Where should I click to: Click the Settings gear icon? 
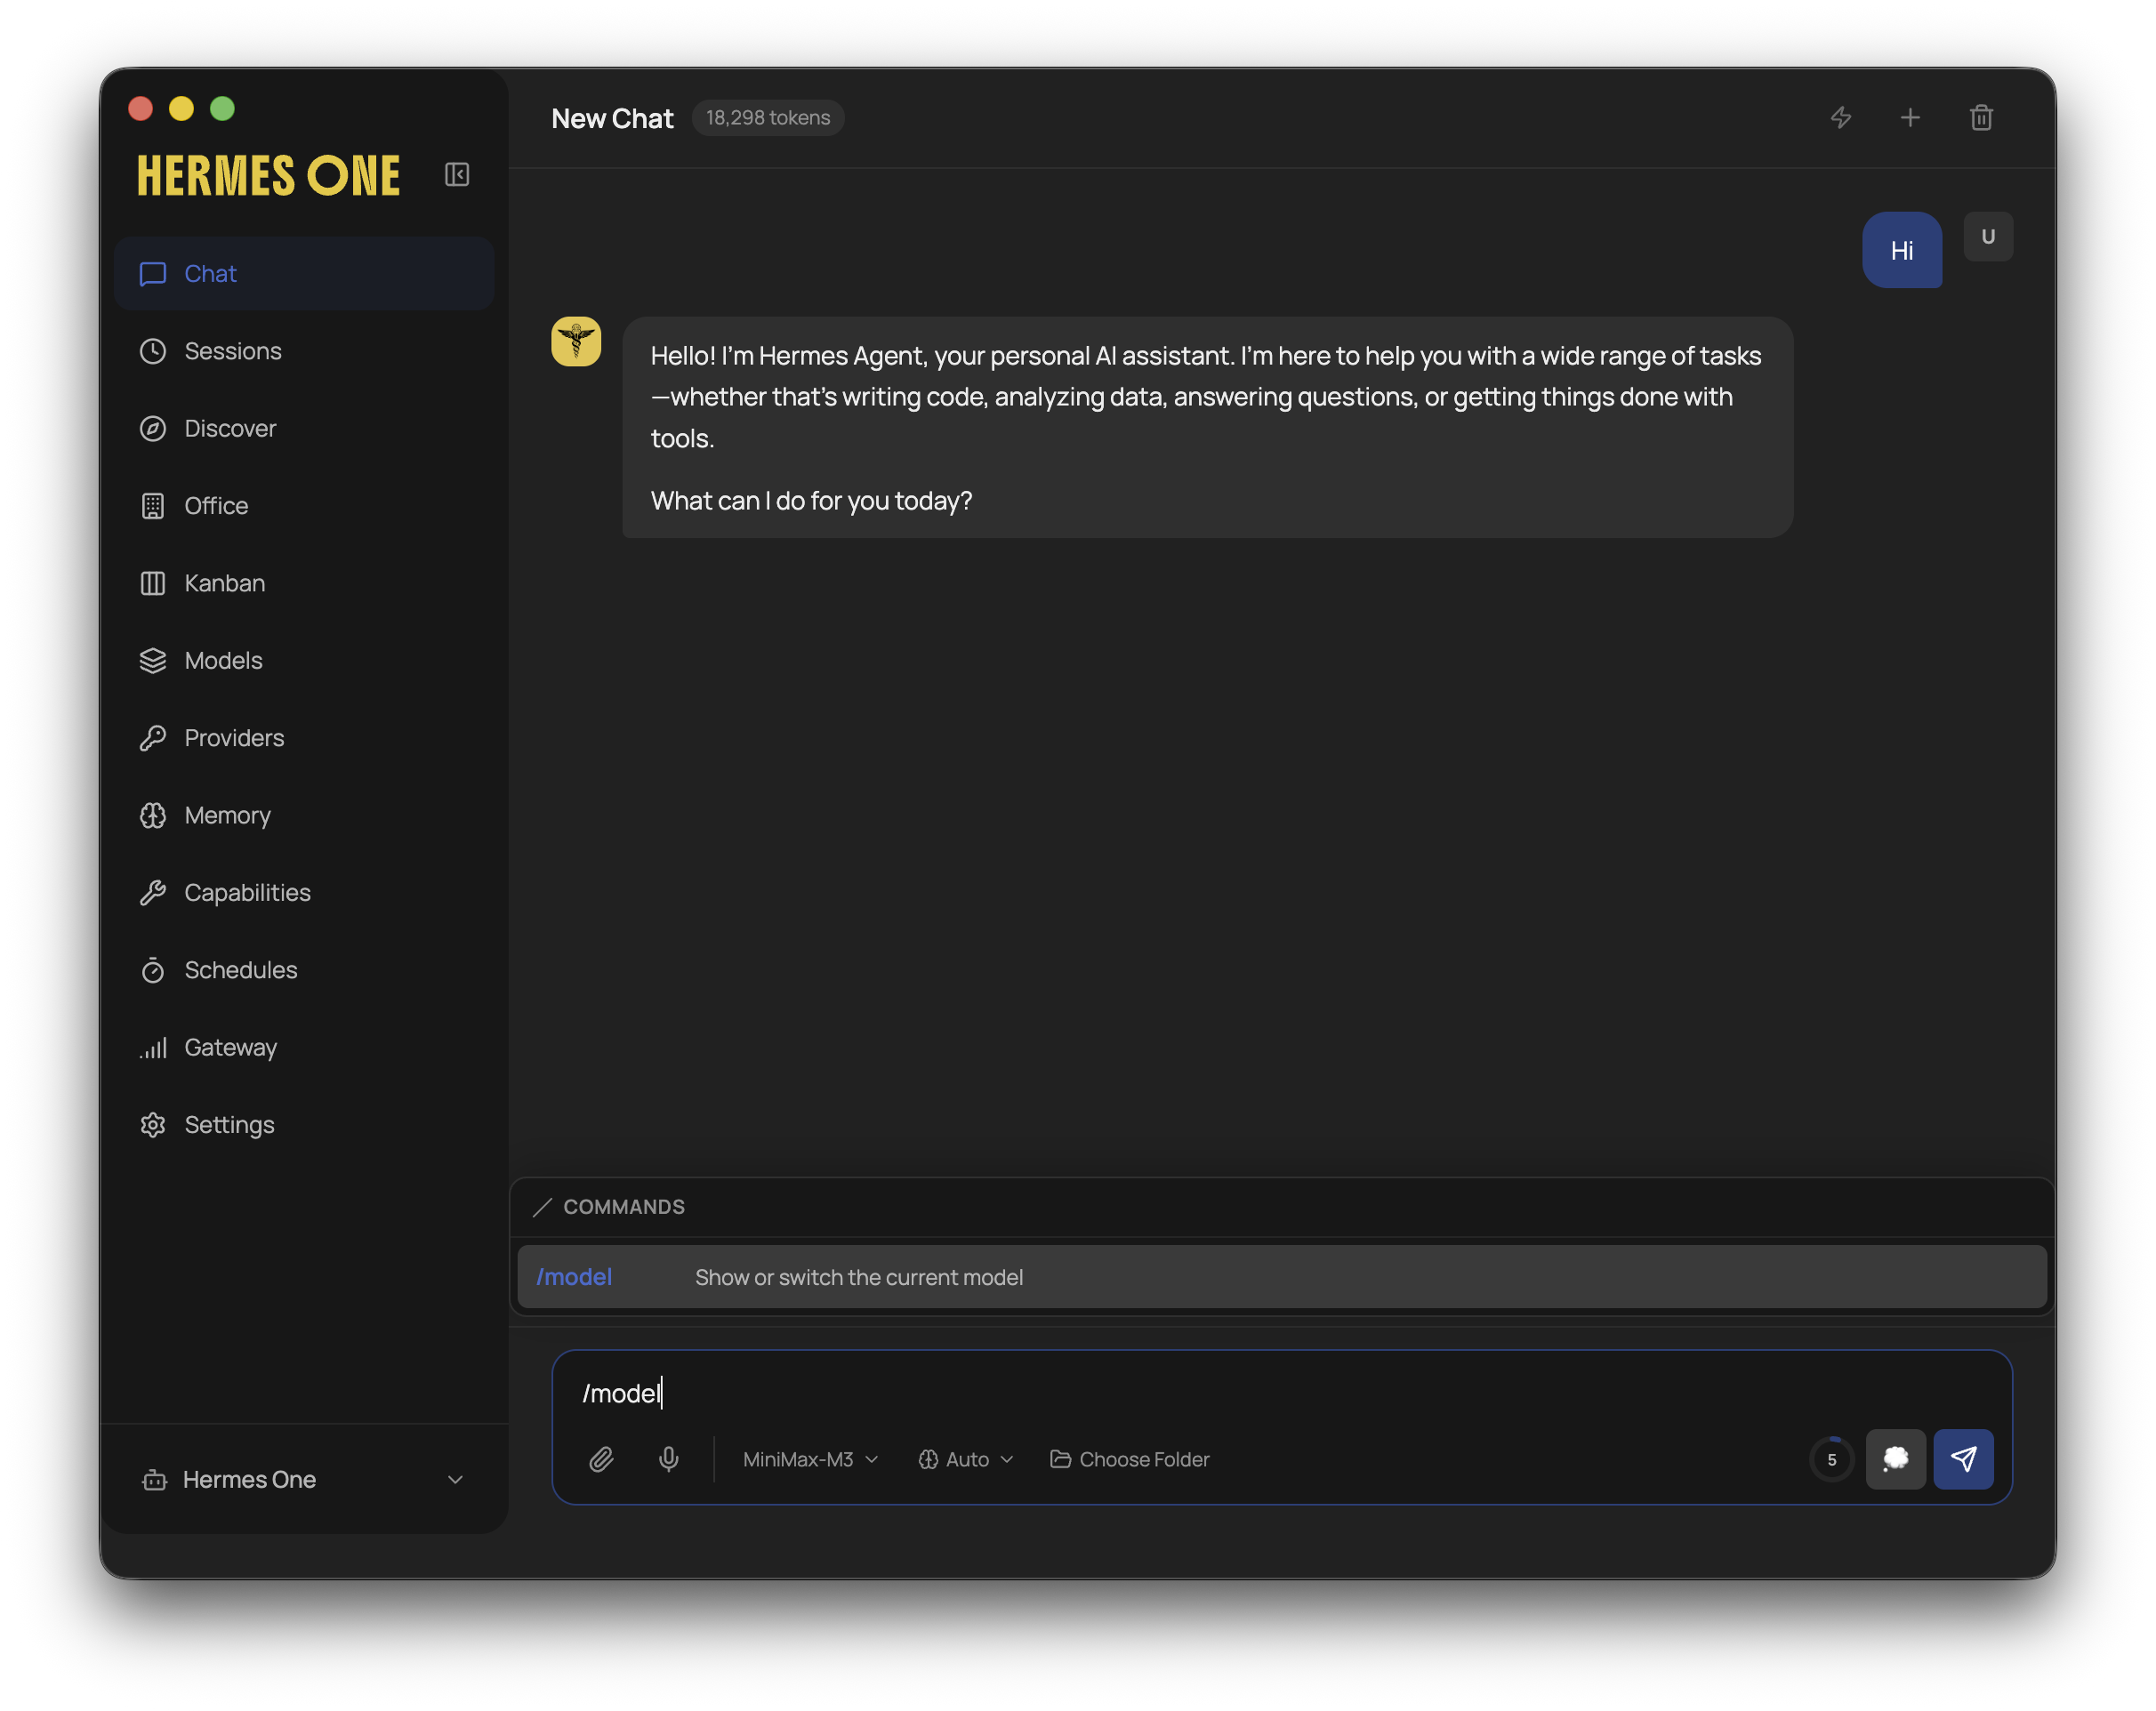pyautogui.click(x=153, y=1124)
